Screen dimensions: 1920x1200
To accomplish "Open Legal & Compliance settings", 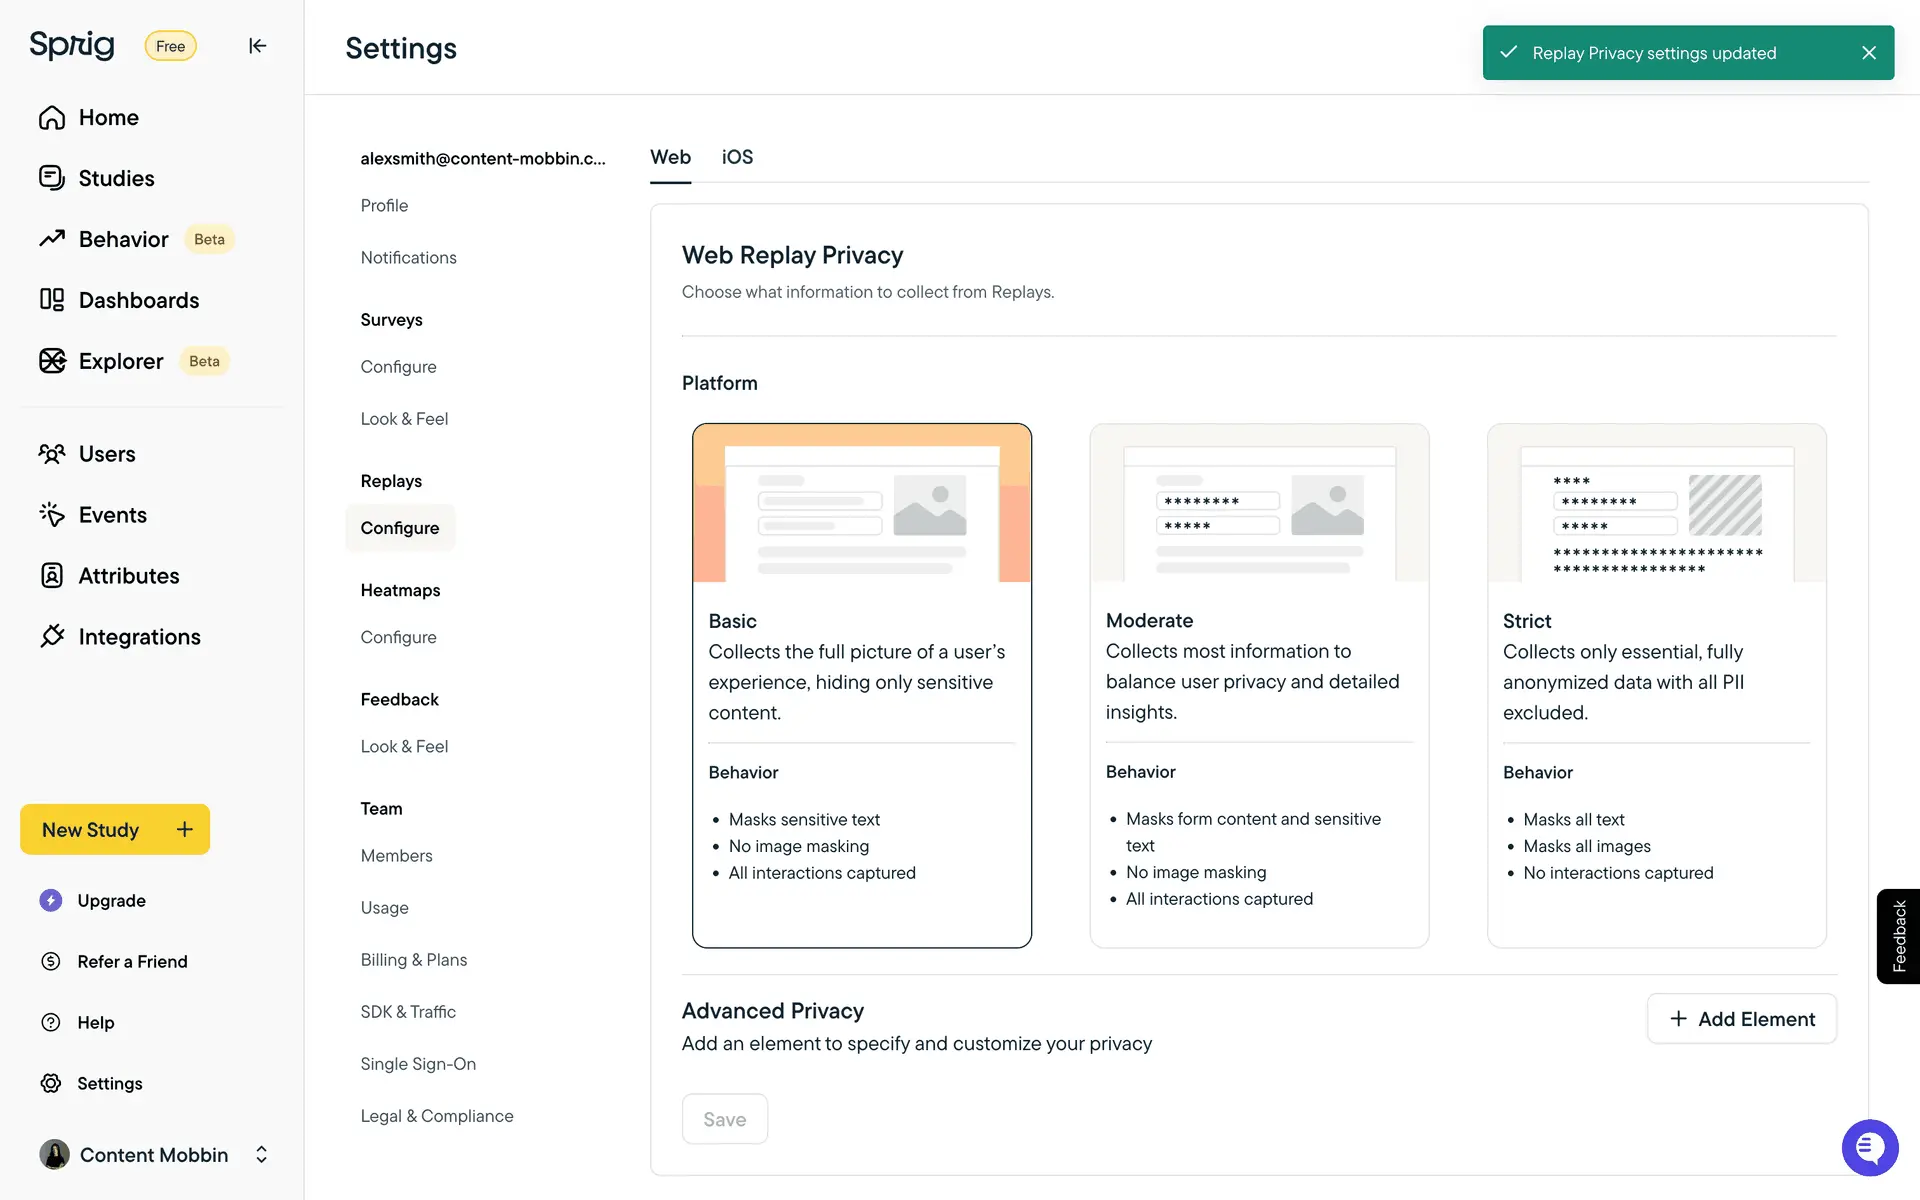I will coord(436,1115).
